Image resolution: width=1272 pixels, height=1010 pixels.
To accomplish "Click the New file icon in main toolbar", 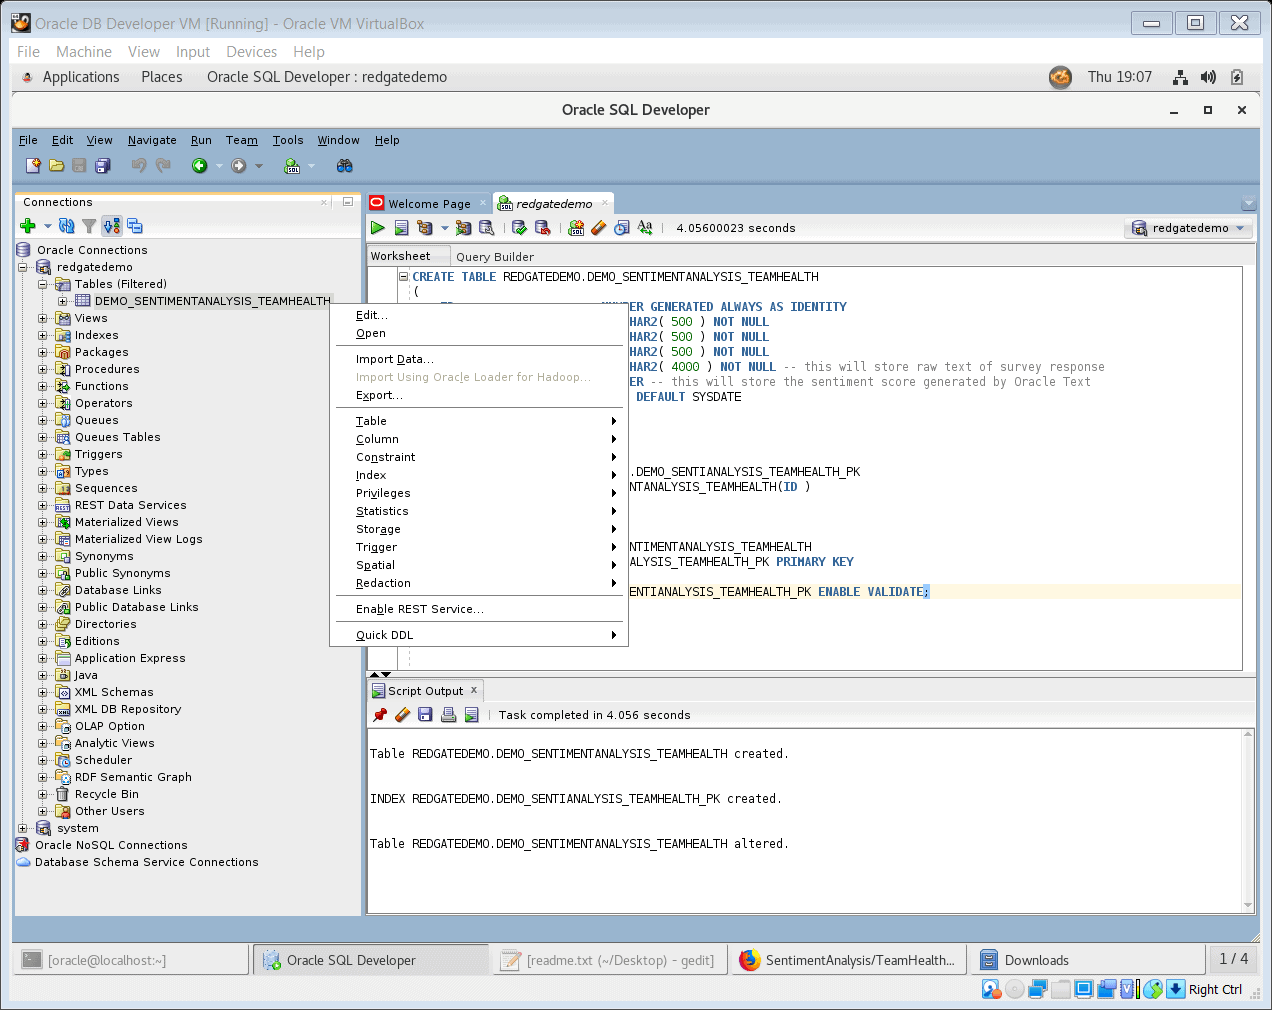I will 33,165.
